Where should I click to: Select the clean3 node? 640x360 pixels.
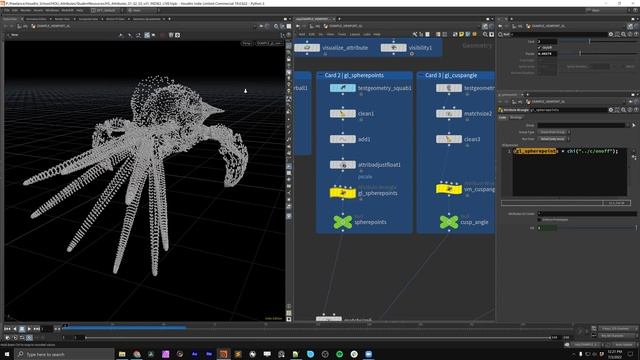click(449, 139)
